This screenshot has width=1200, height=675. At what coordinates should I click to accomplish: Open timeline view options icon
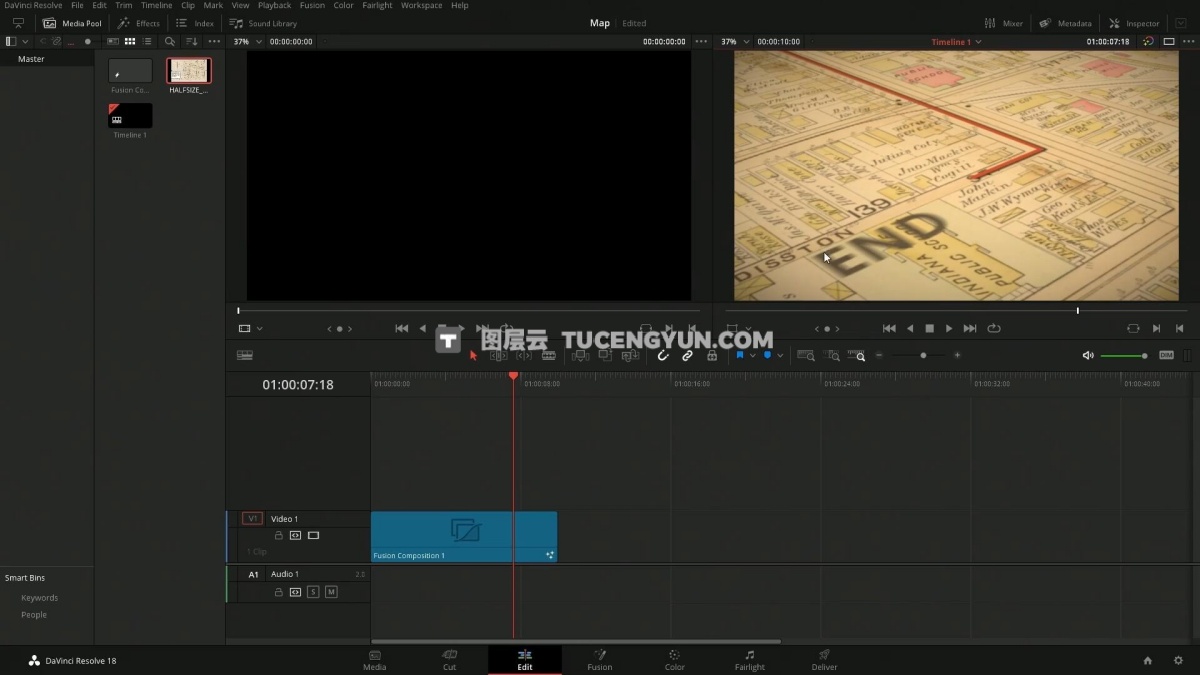click(245, 355)
